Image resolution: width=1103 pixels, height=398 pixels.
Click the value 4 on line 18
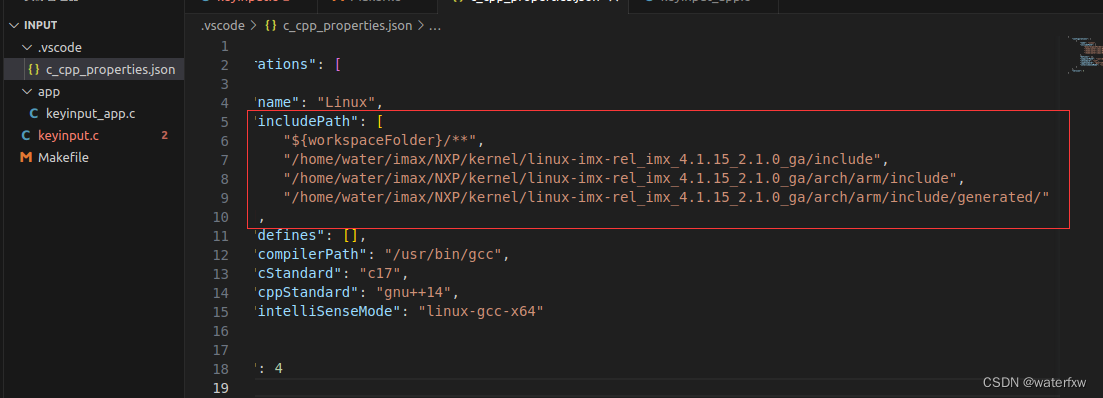278,368
